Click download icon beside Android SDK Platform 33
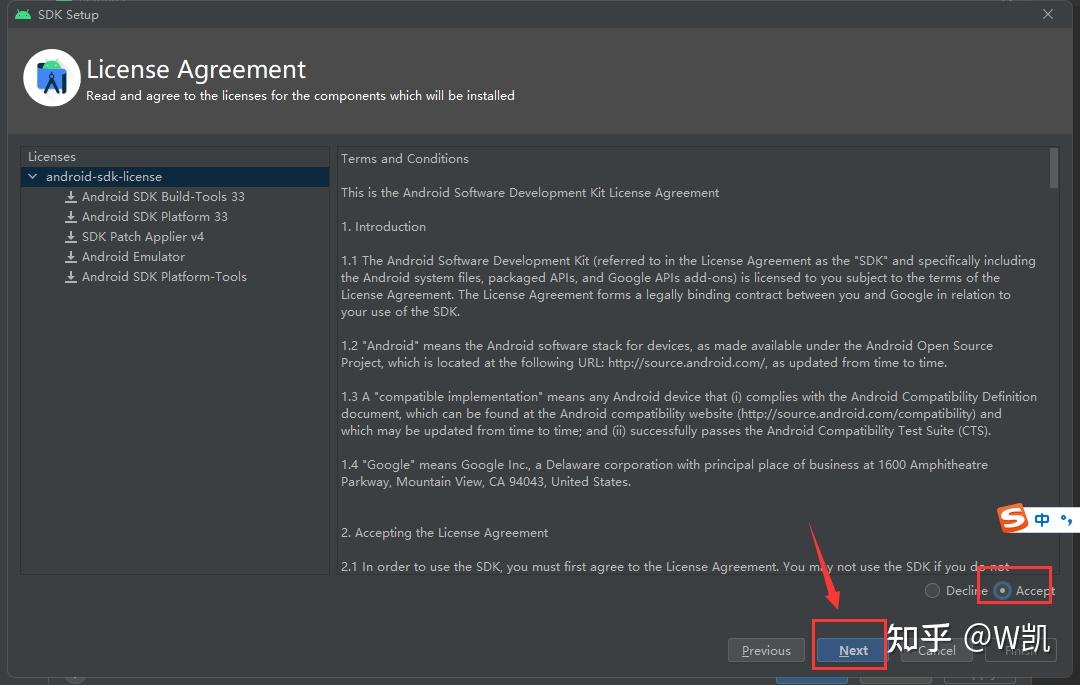This screenshot has height=685, width=1080. pyautogui.click(x=71, y=217)
